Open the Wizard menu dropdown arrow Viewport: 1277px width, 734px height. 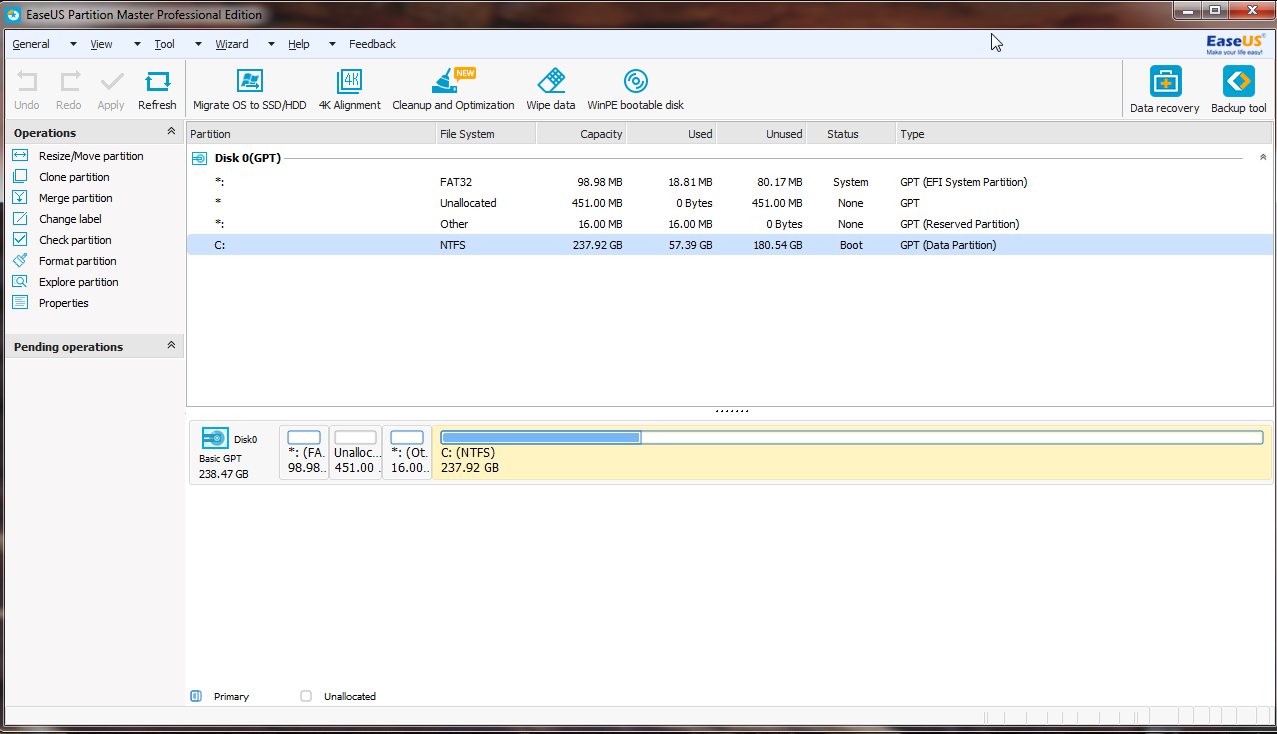point(271,44)
